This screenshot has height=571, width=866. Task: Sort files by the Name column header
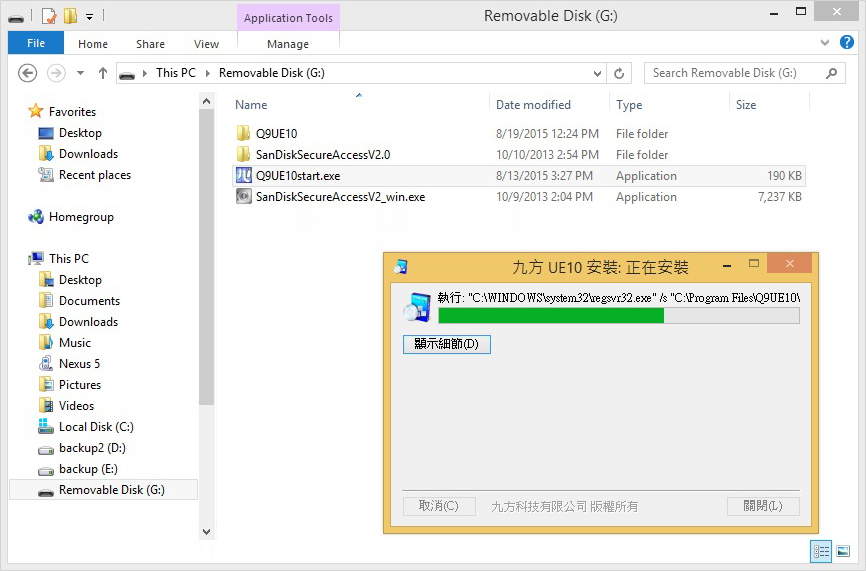pos(251,105)
